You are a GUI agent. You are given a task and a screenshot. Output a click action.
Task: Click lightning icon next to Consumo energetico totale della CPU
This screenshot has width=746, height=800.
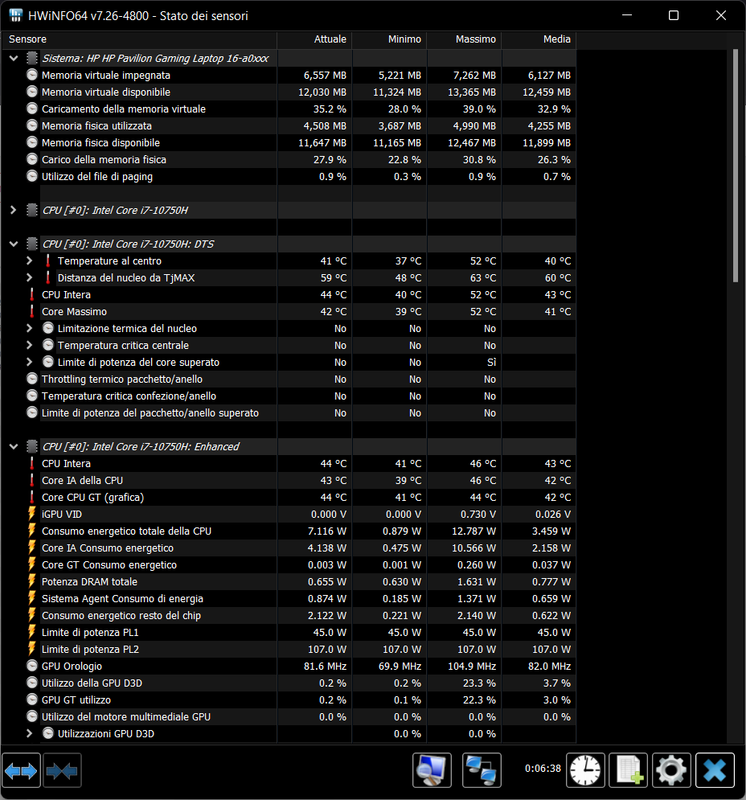pyautogui.click(x=32, y=531)
